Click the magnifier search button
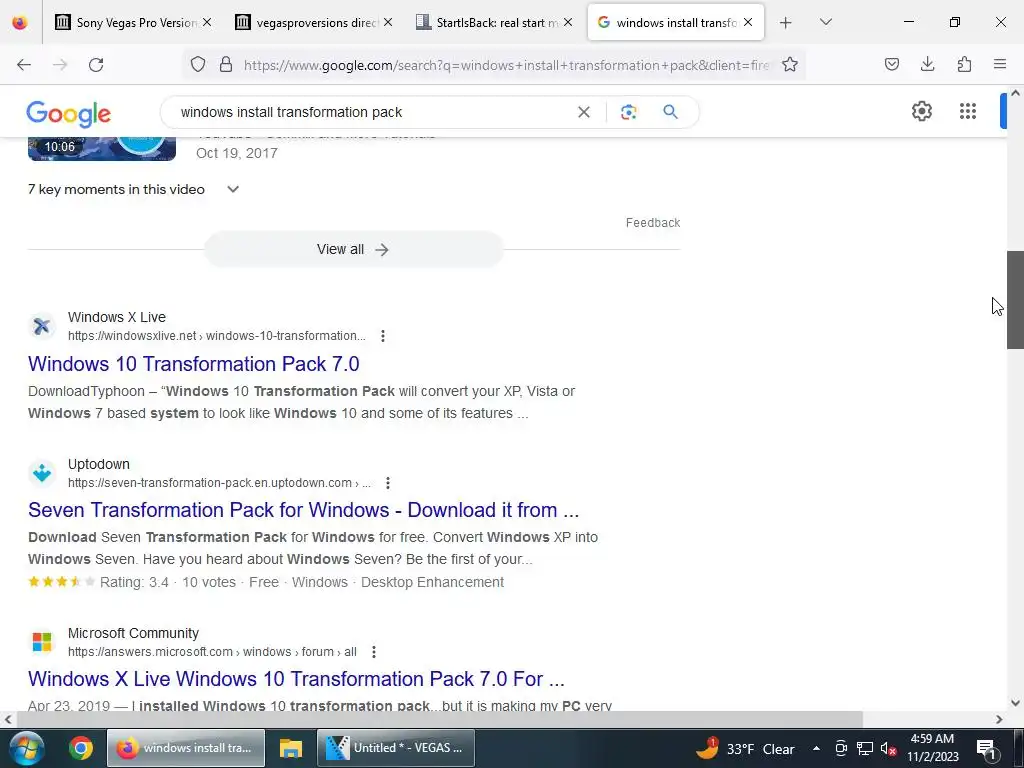 pyautogui.click(x=670, y=112)
